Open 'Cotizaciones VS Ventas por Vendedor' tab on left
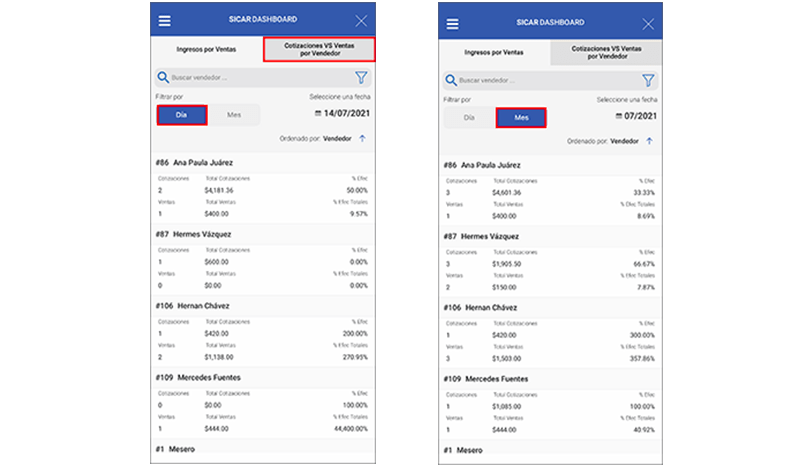 point(318,48)
